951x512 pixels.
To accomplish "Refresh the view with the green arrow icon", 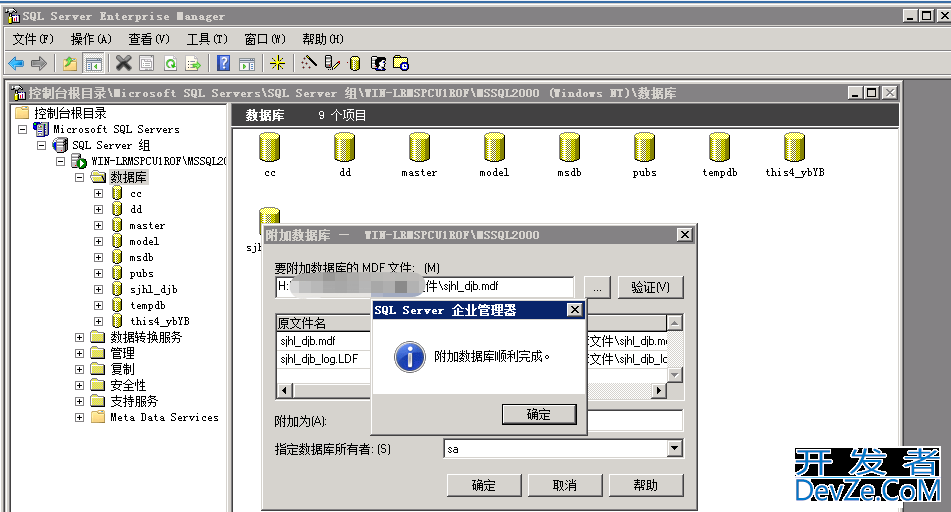I will click(170, 63).
